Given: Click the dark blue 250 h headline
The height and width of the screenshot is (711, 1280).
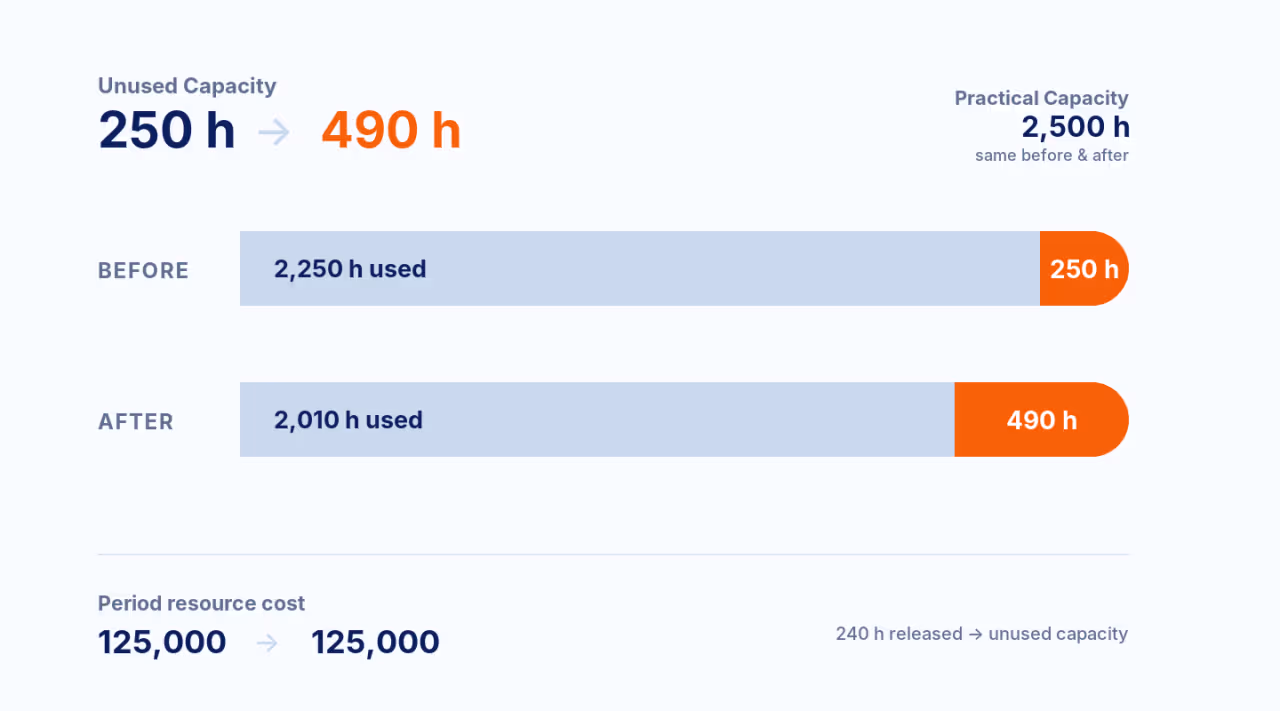Looking at the screenshot, I should pos(167,131).
